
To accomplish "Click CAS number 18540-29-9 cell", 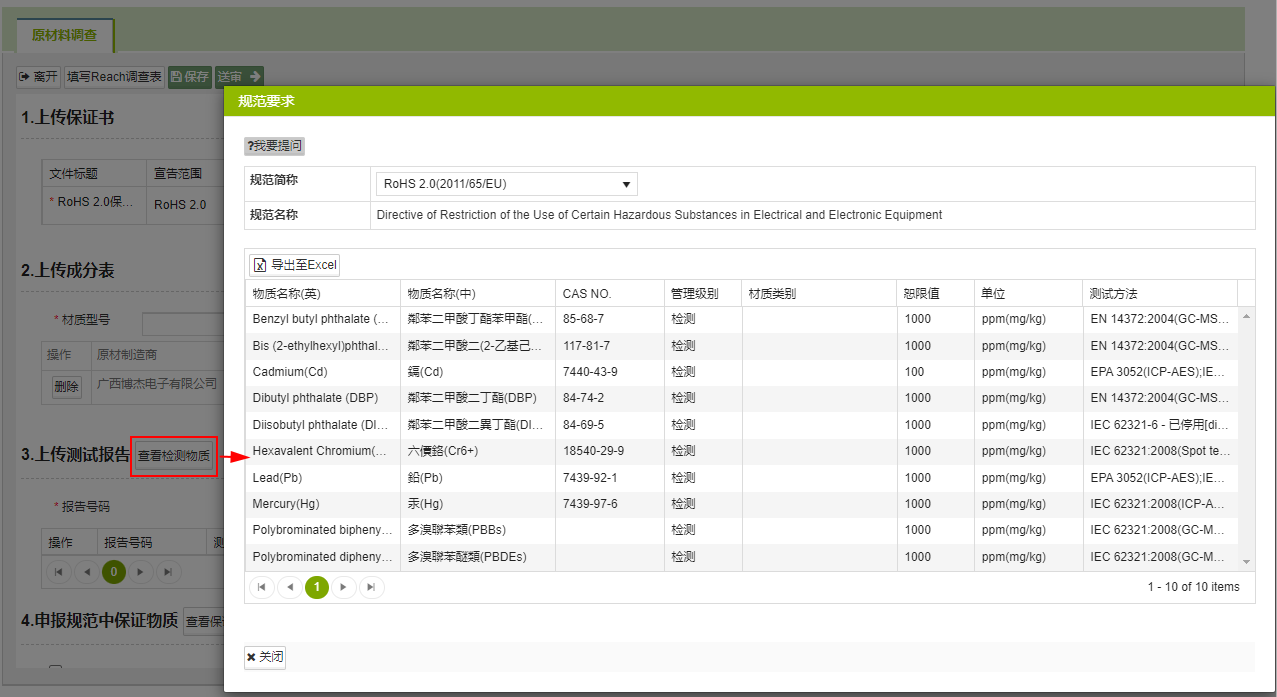I will (609, 451).
